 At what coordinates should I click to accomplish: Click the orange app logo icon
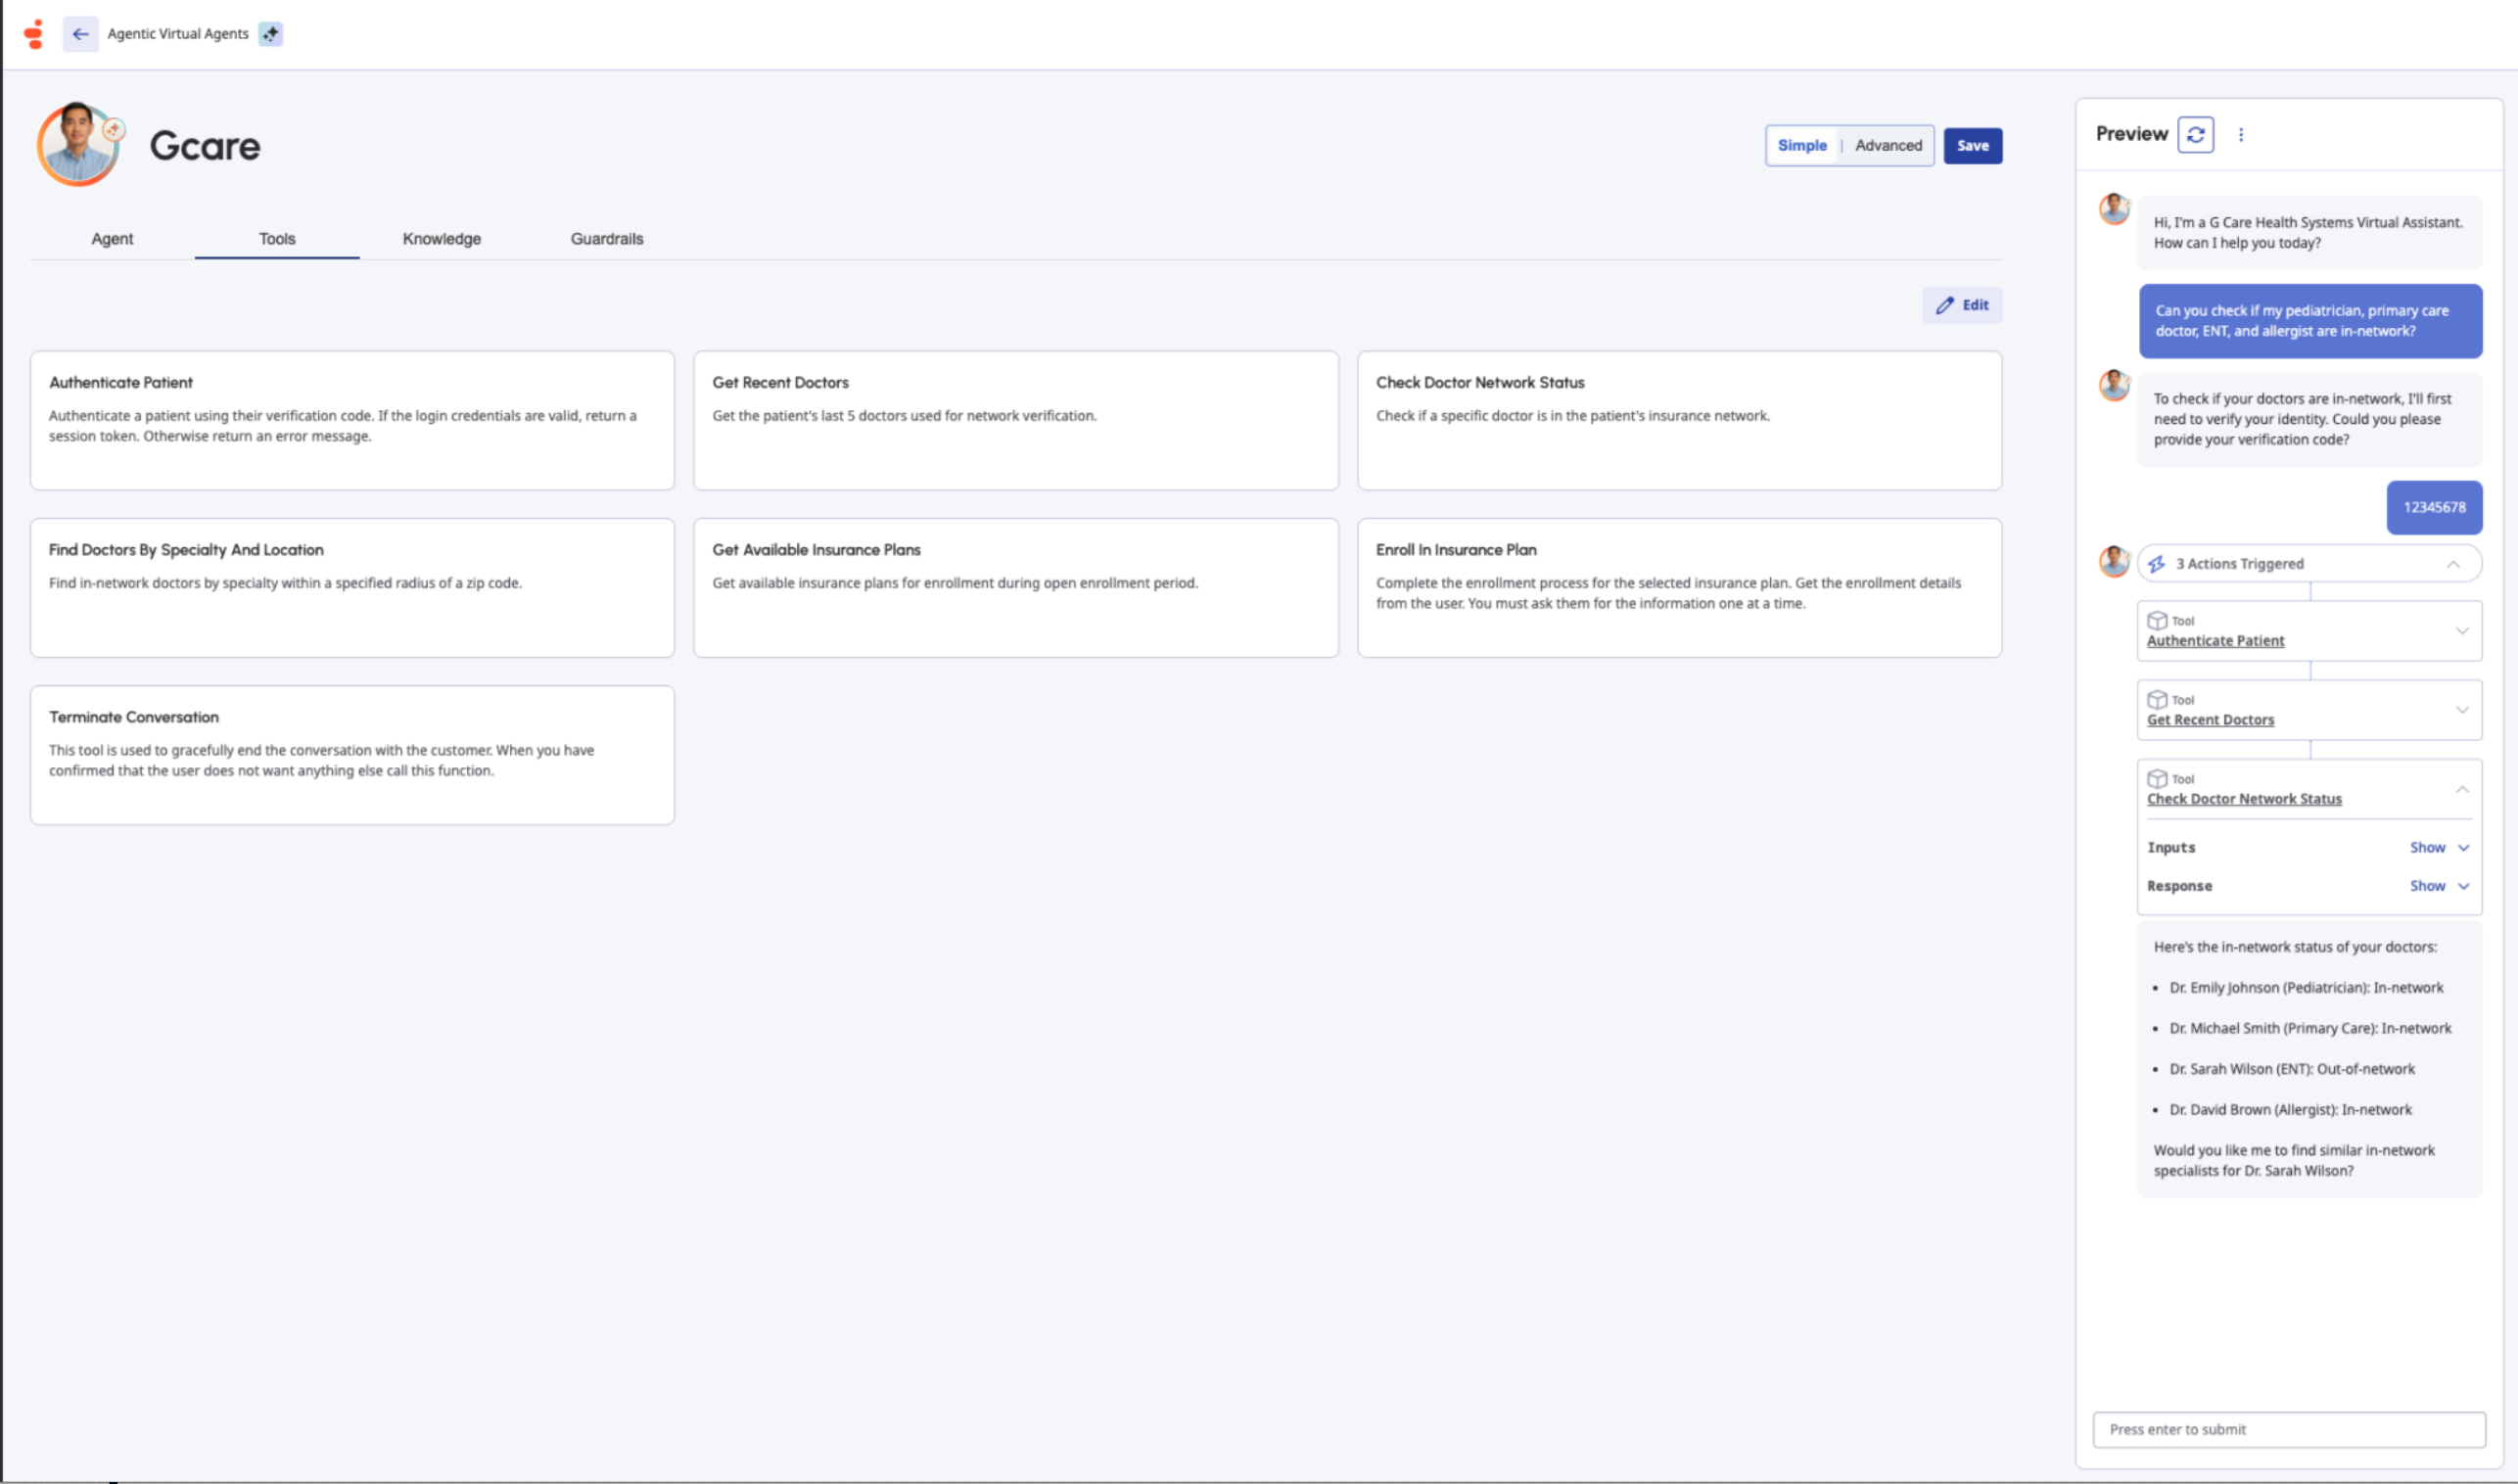[34, 34]
